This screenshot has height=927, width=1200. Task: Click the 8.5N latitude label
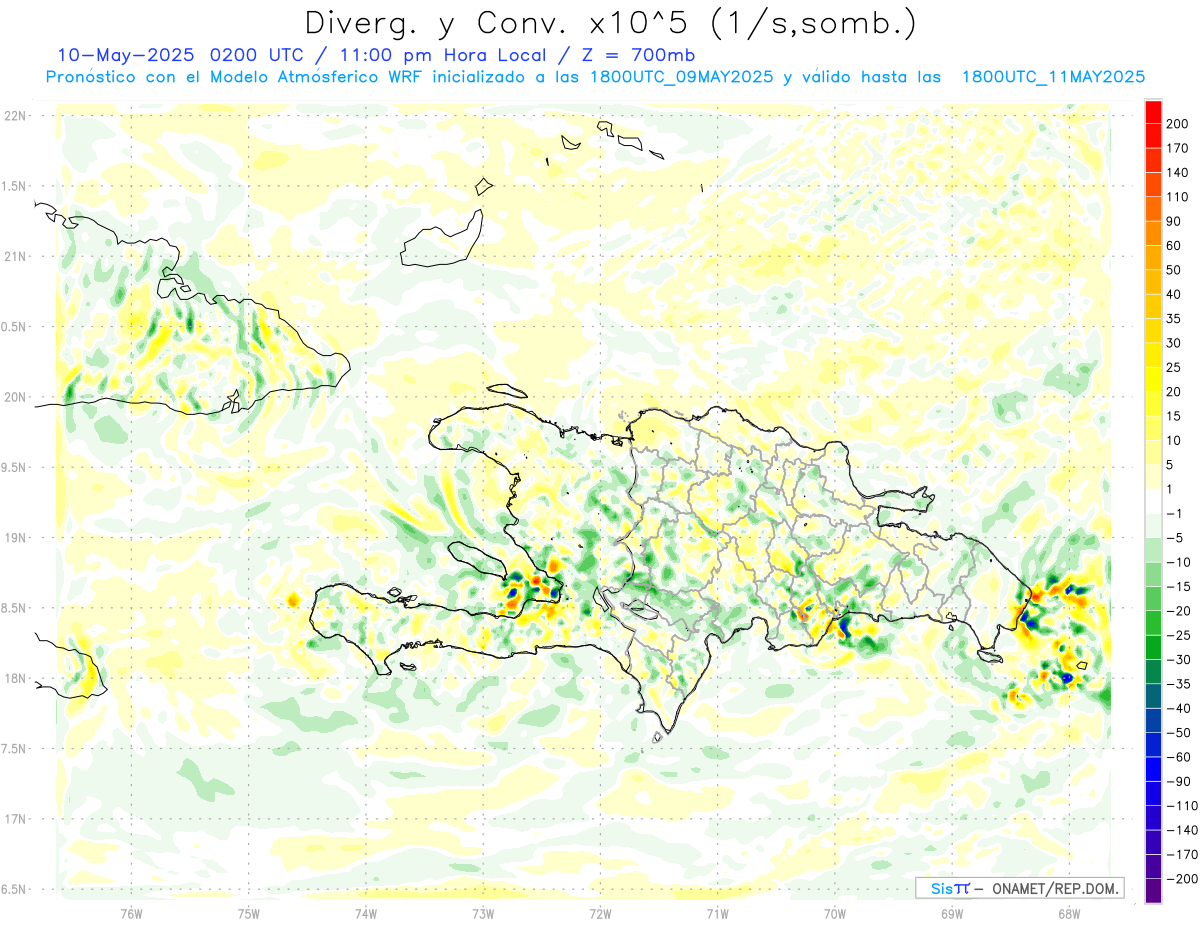pyautogui.click(x=15, y=608)
